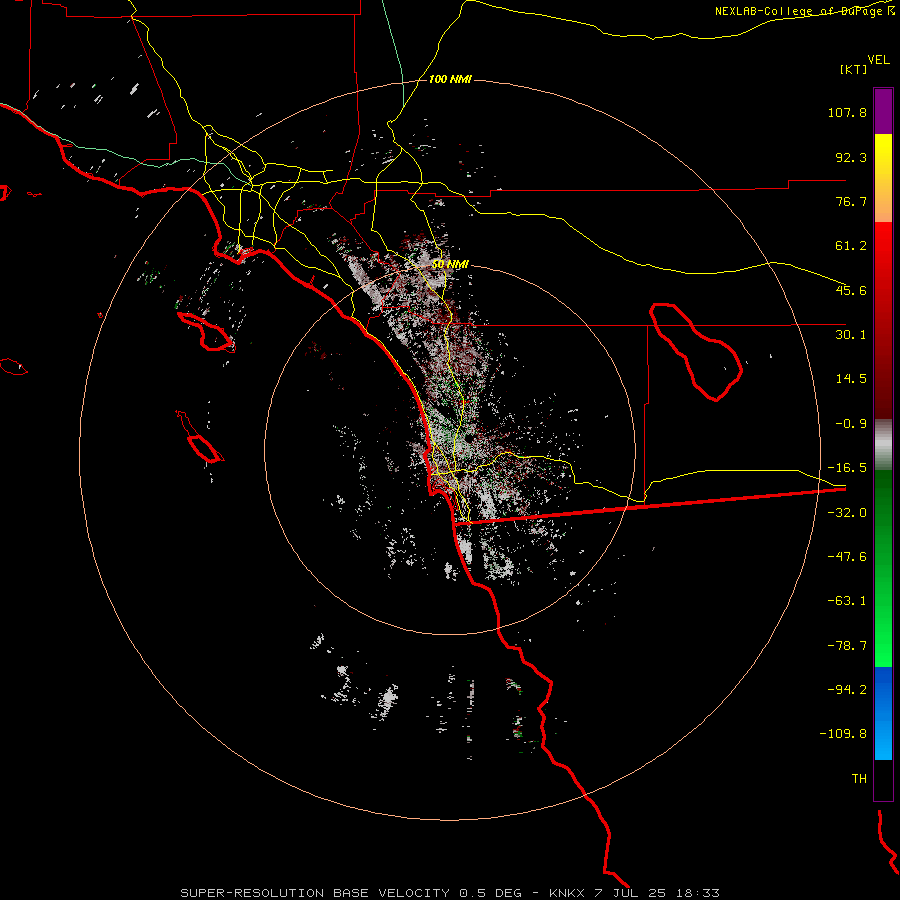The width and height of the screenshot is (900, 900).
Task: Click the -78.7 velocity scale value
Action: (x=847, y=646)
